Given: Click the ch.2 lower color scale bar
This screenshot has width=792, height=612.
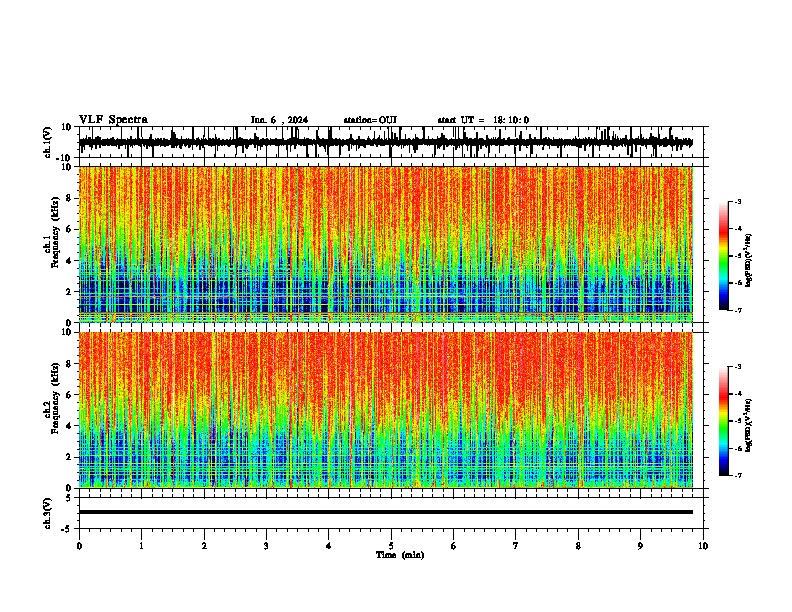Looking at the screenshot, I should pos(723,421).
